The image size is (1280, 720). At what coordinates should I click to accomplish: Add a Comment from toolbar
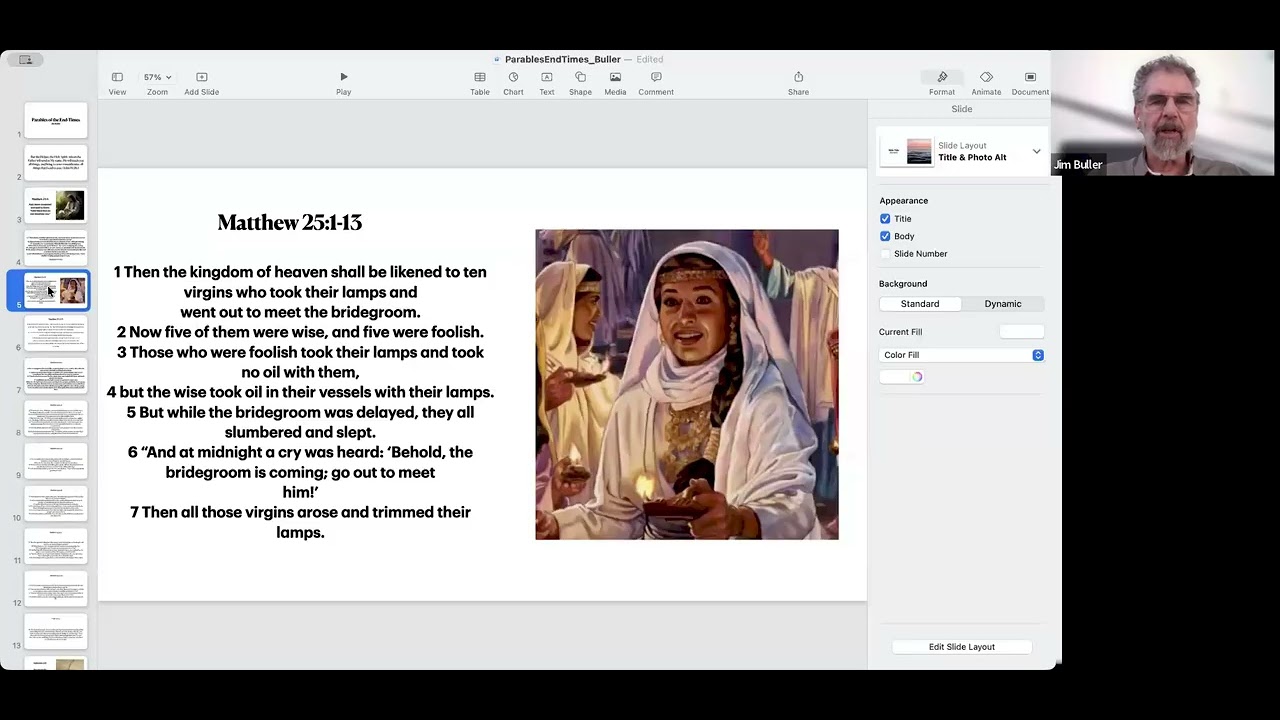[x=656, y=77]
